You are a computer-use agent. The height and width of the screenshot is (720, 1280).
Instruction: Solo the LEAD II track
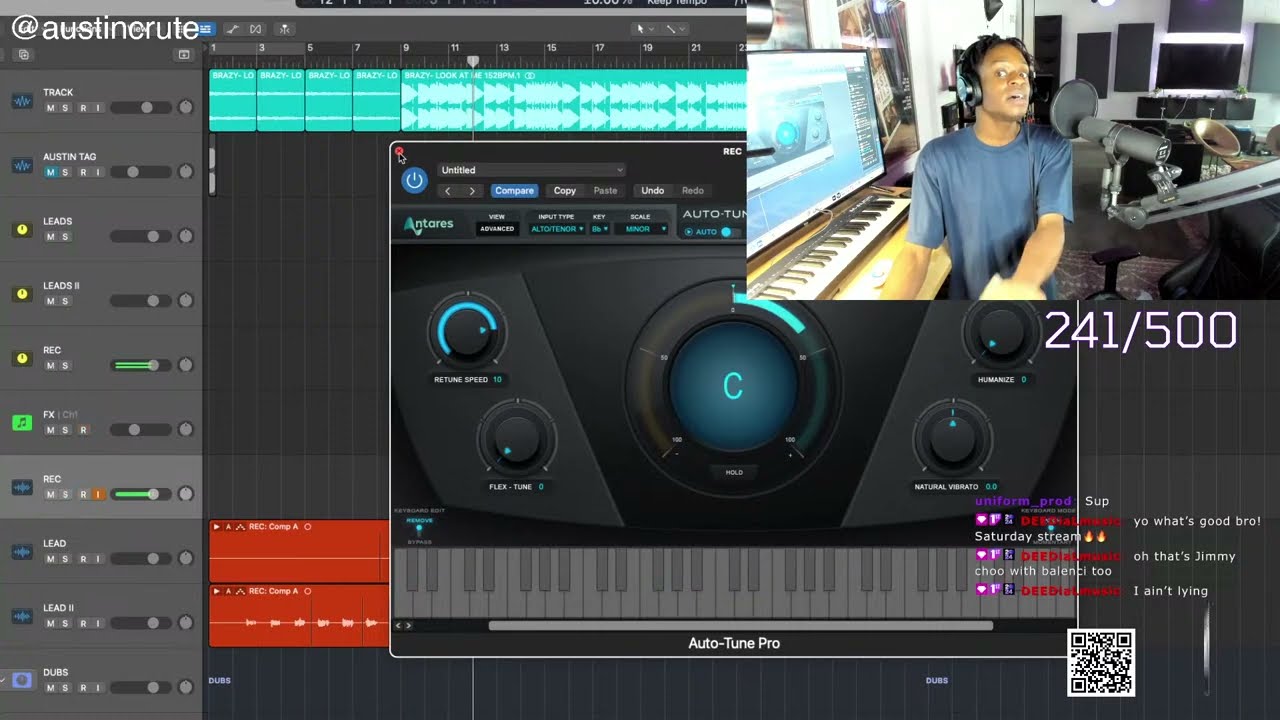click(x=65, y=623)
